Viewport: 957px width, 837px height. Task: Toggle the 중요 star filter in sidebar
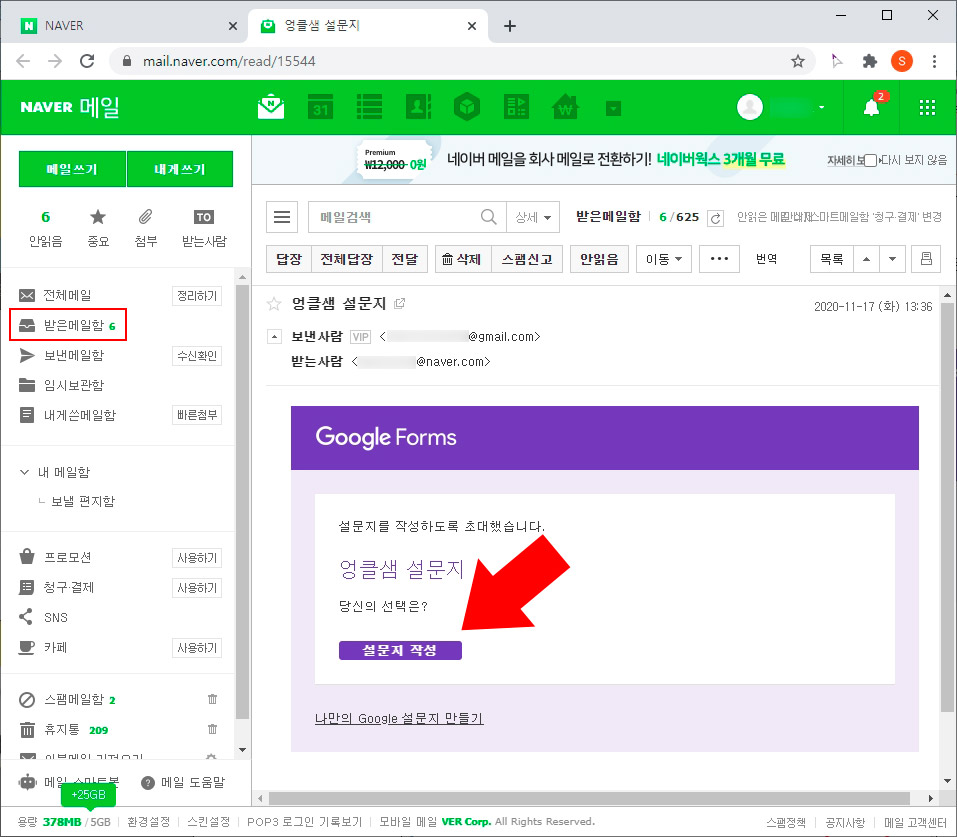(97, 222)
